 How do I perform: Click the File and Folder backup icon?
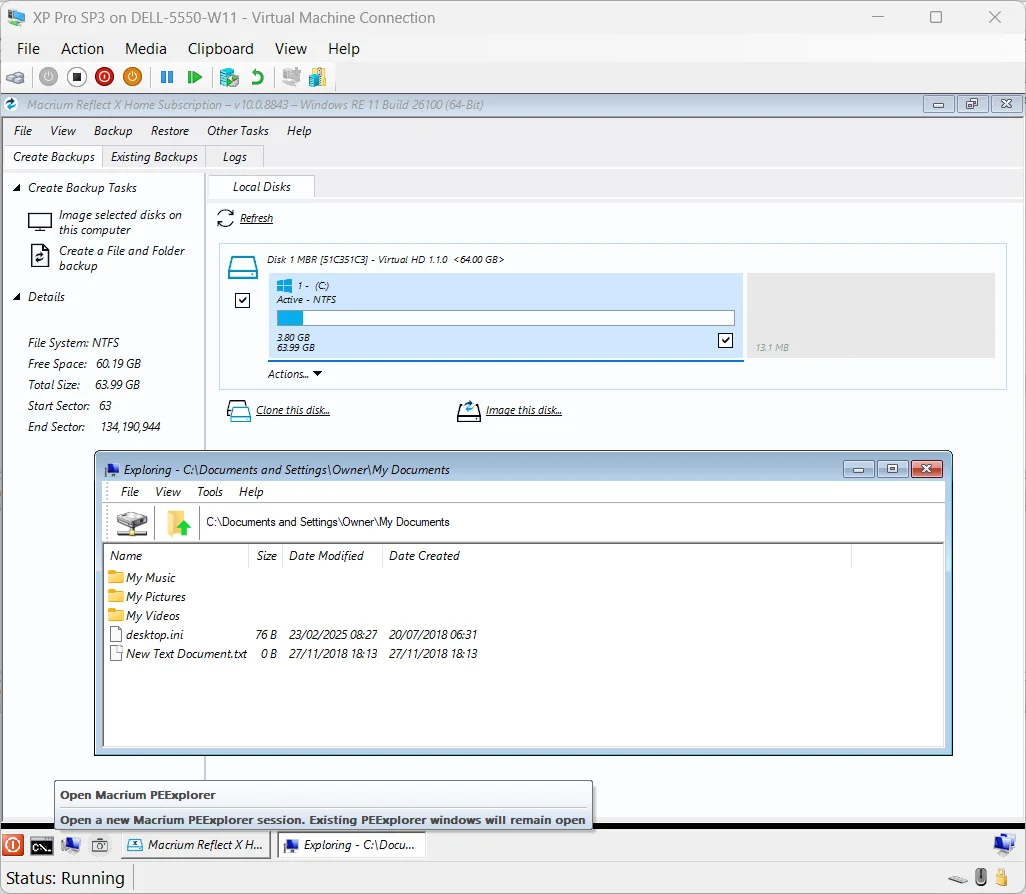(x=40, y=255)
